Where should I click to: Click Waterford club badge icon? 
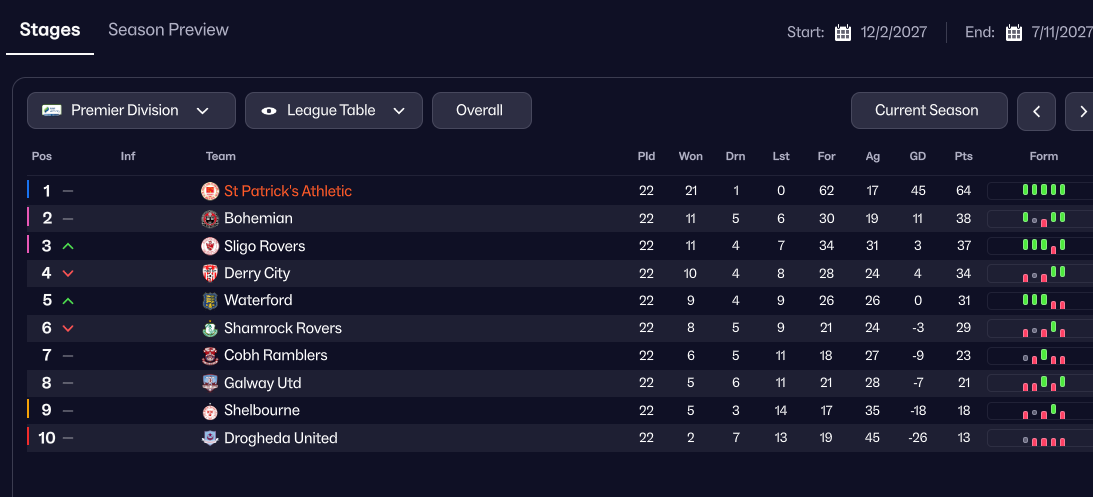tap(210, 300)
